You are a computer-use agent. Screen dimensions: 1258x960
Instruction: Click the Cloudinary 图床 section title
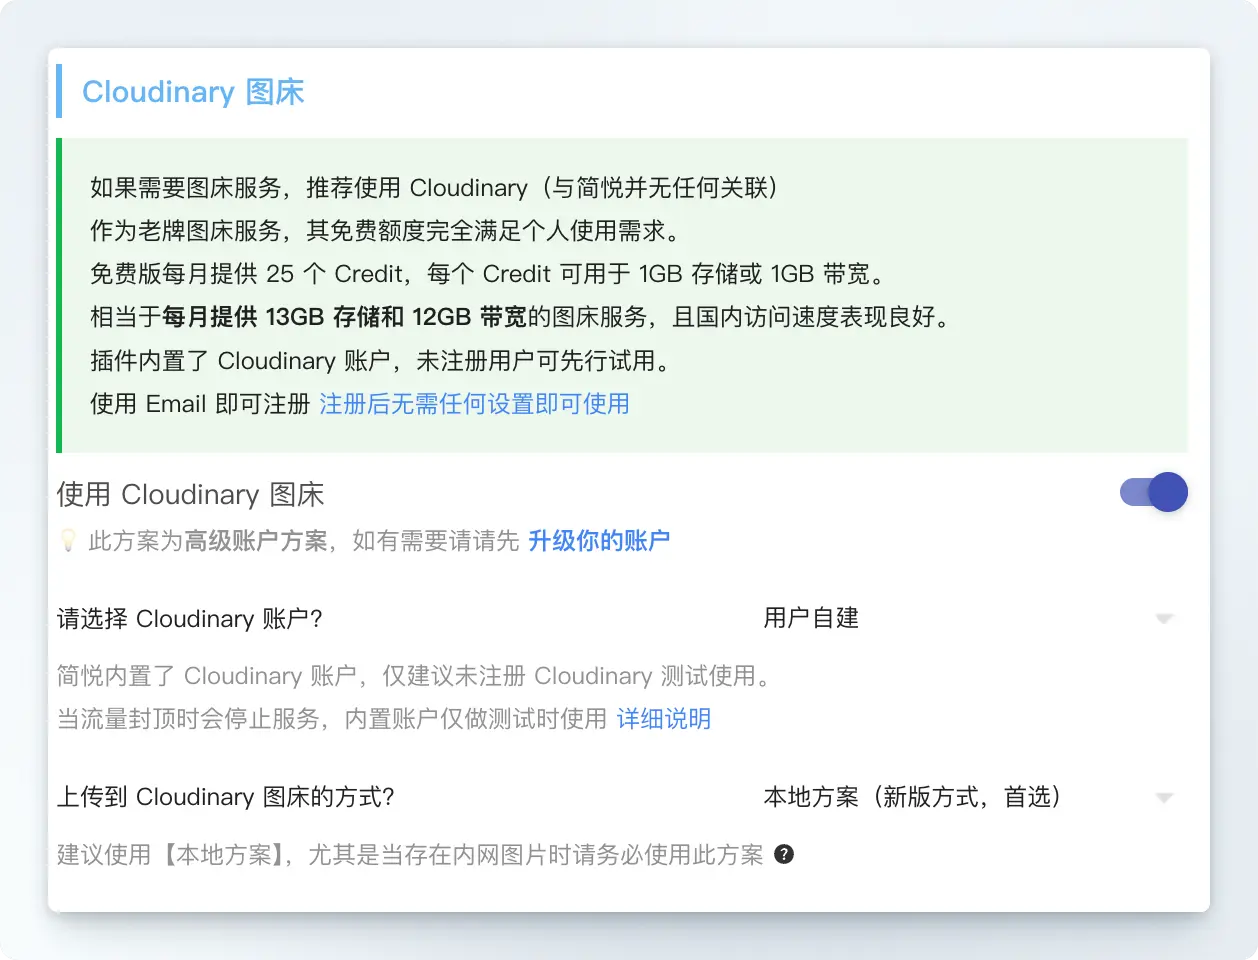click(193, 92)
